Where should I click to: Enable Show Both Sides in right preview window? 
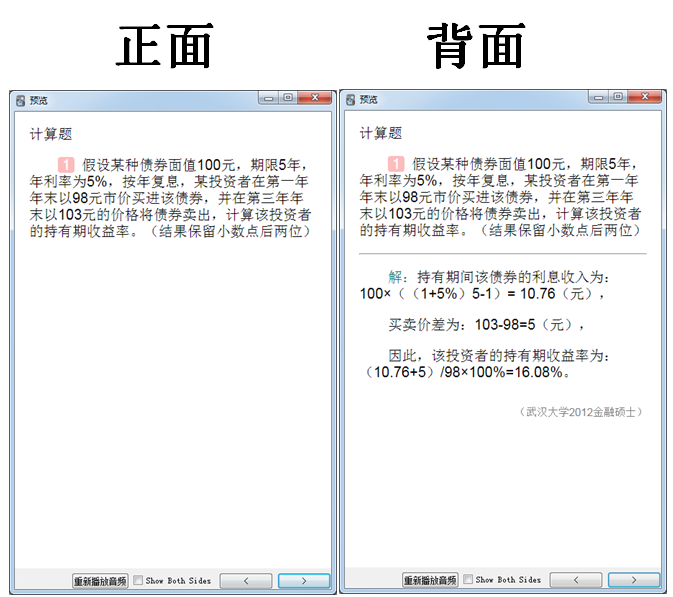point(468,579)
